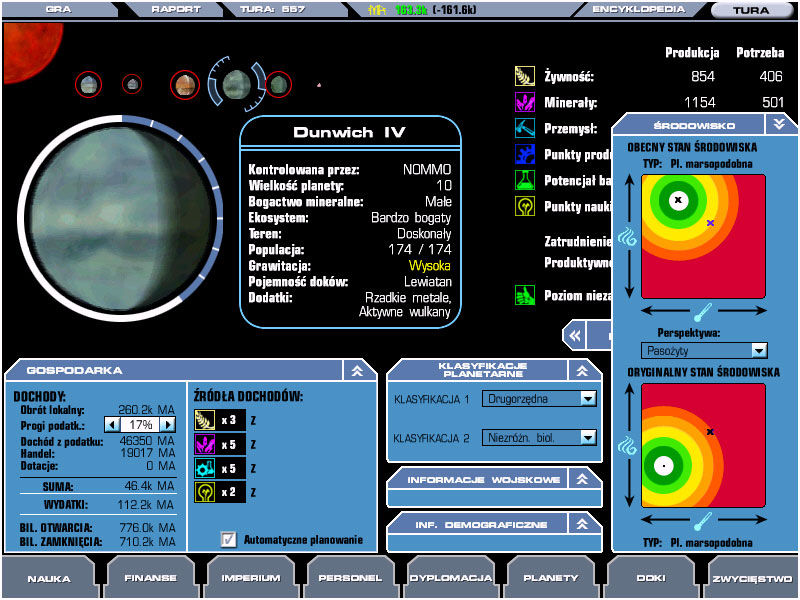The image size is (800, 600).
Task: Click the Minerały demand value 501
Action: pos(772,103)
